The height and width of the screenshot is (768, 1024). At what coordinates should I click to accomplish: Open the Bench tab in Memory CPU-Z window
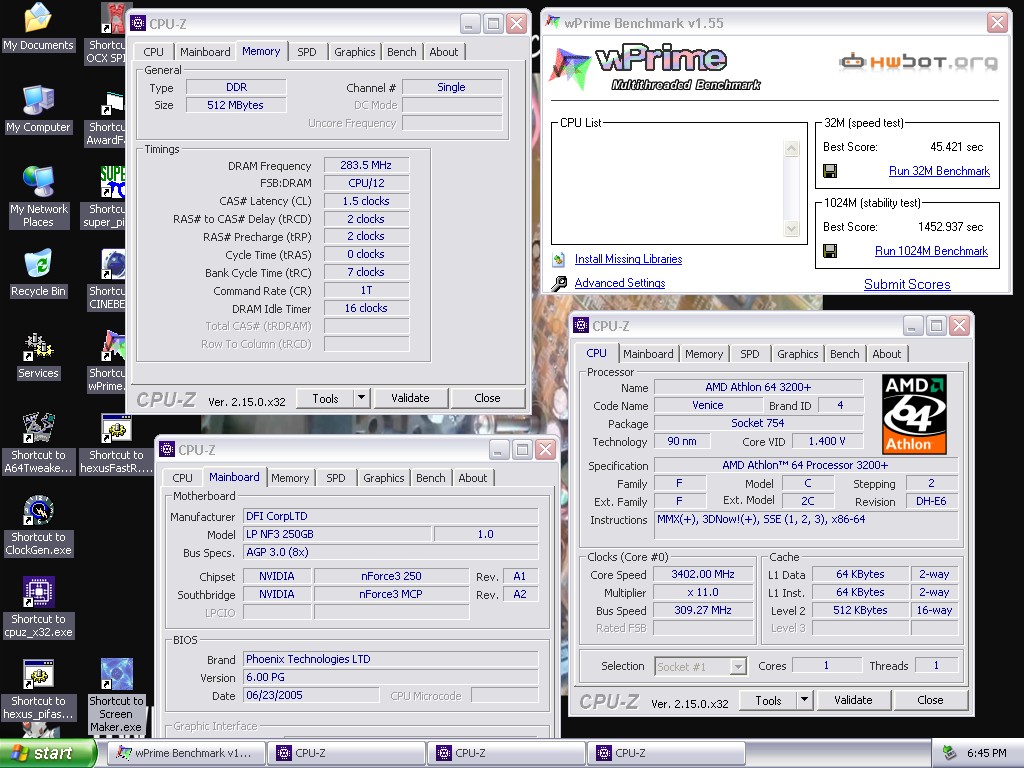[401, 52]
